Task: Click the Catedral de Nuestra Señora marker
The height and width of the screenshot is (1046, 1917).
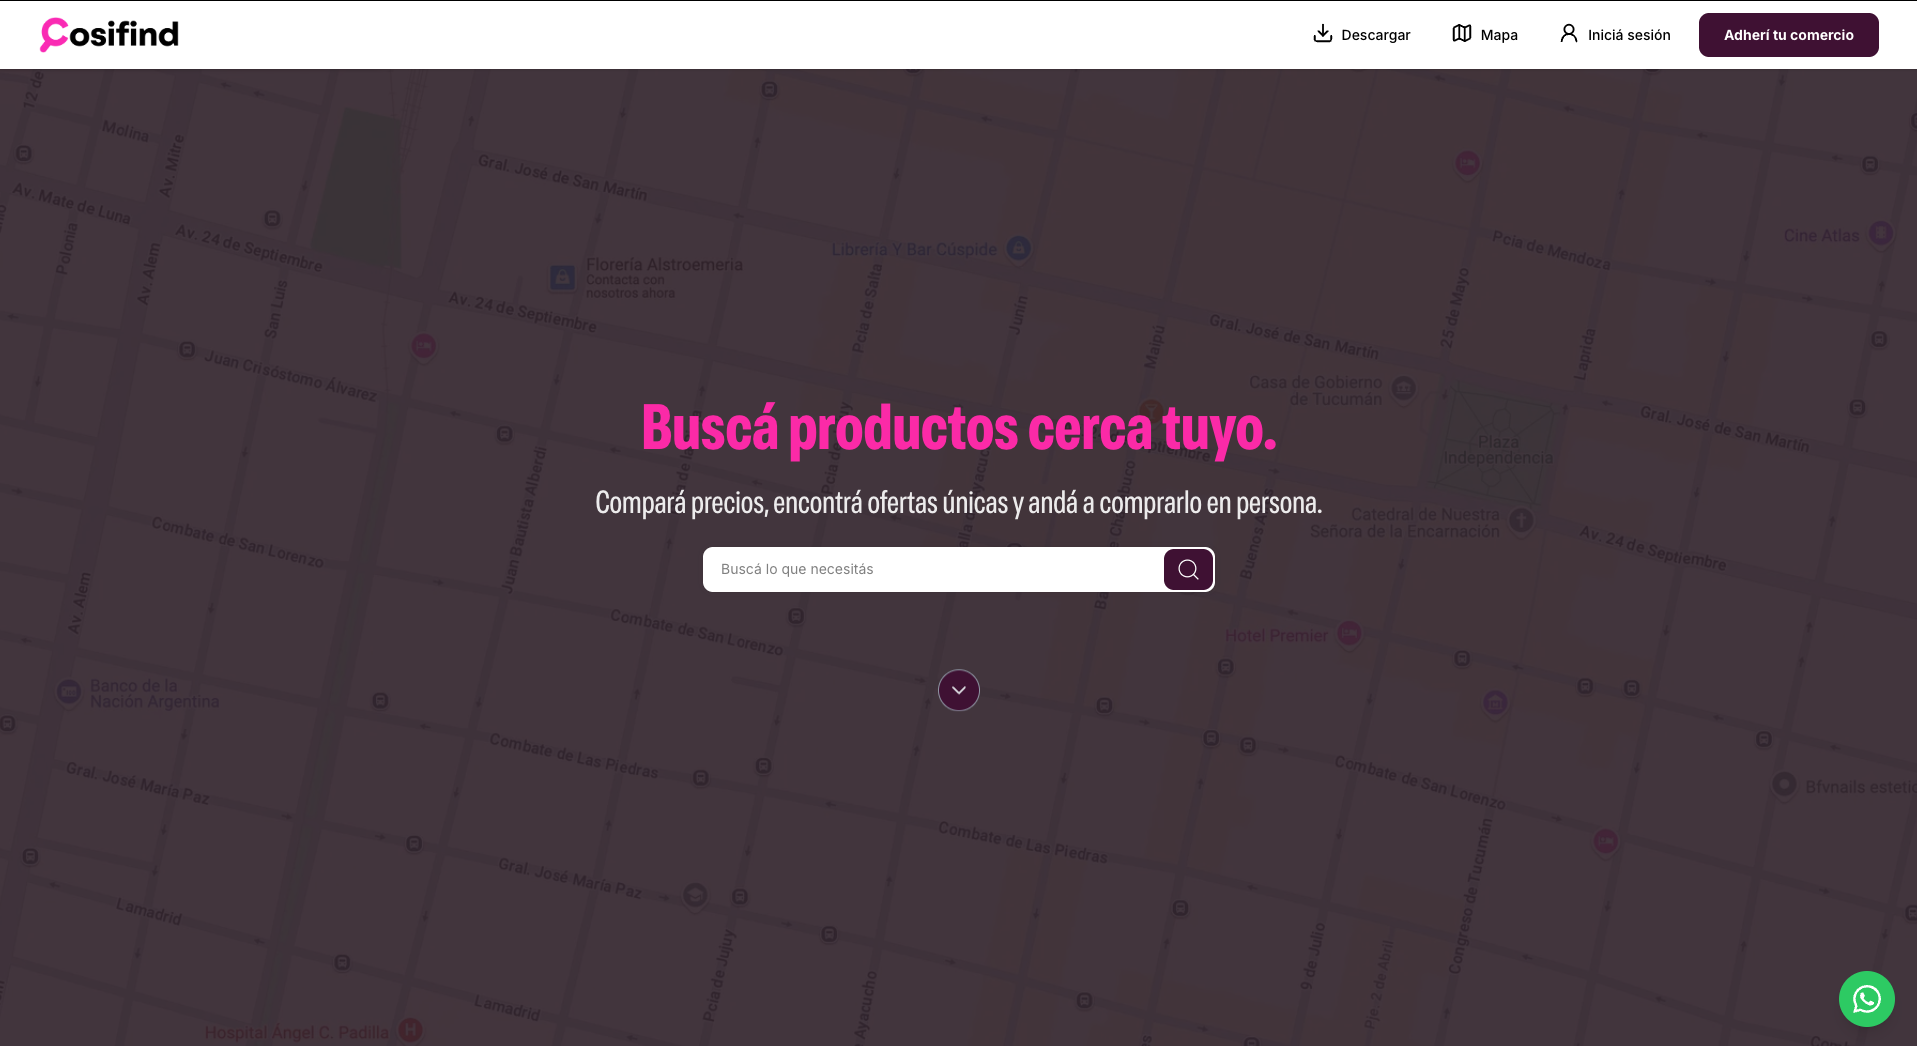Action: click(1521, 521)
